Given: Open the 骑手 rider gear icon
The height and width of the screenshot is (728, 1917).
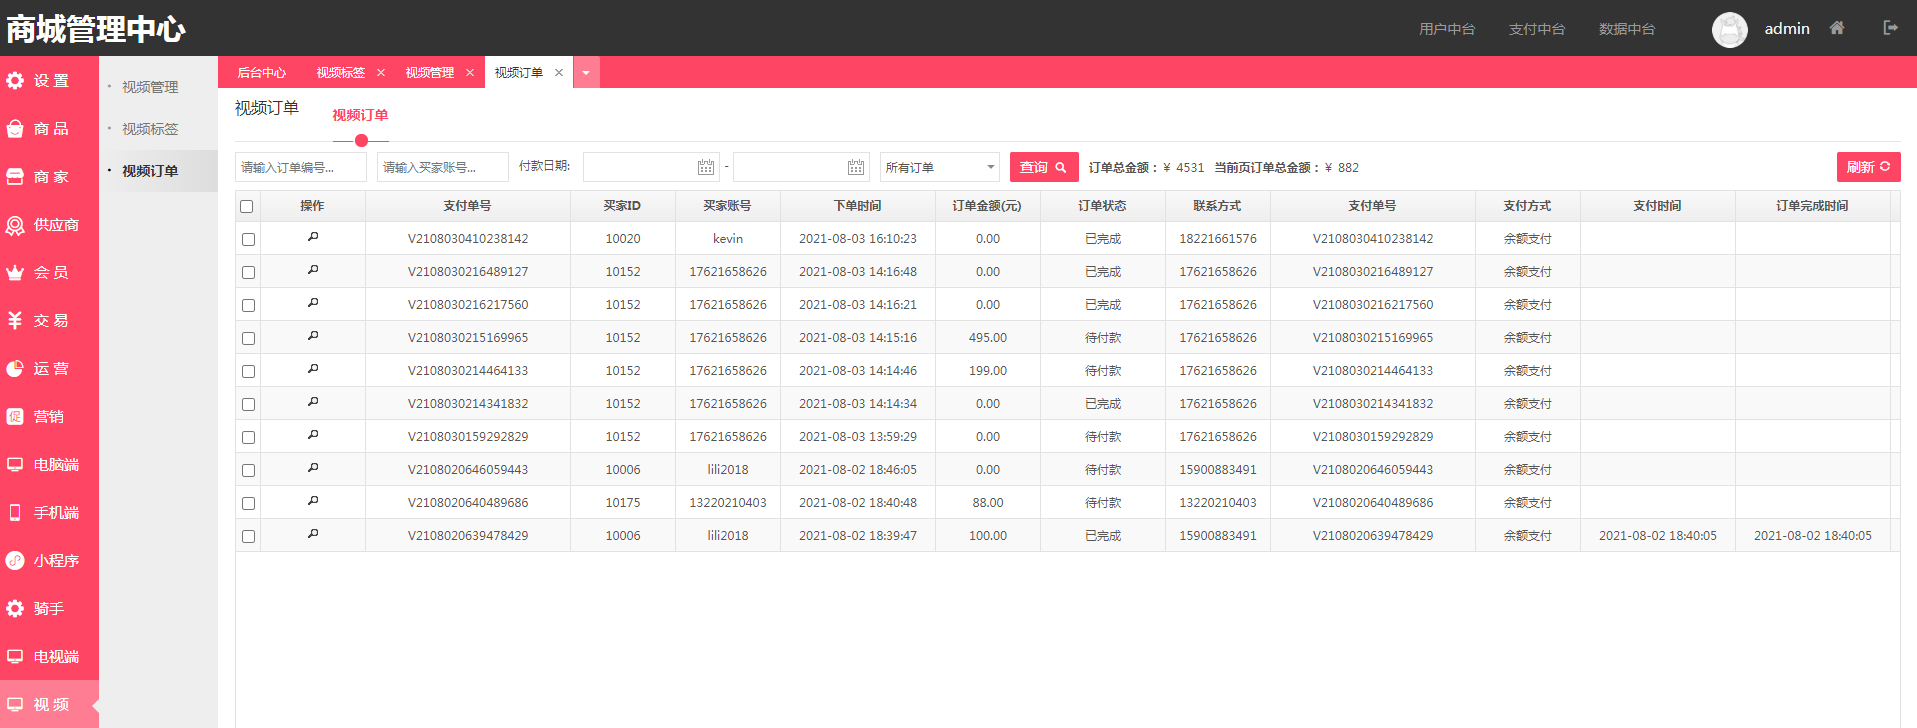Looking at the screenshot, I should (15, 609).
